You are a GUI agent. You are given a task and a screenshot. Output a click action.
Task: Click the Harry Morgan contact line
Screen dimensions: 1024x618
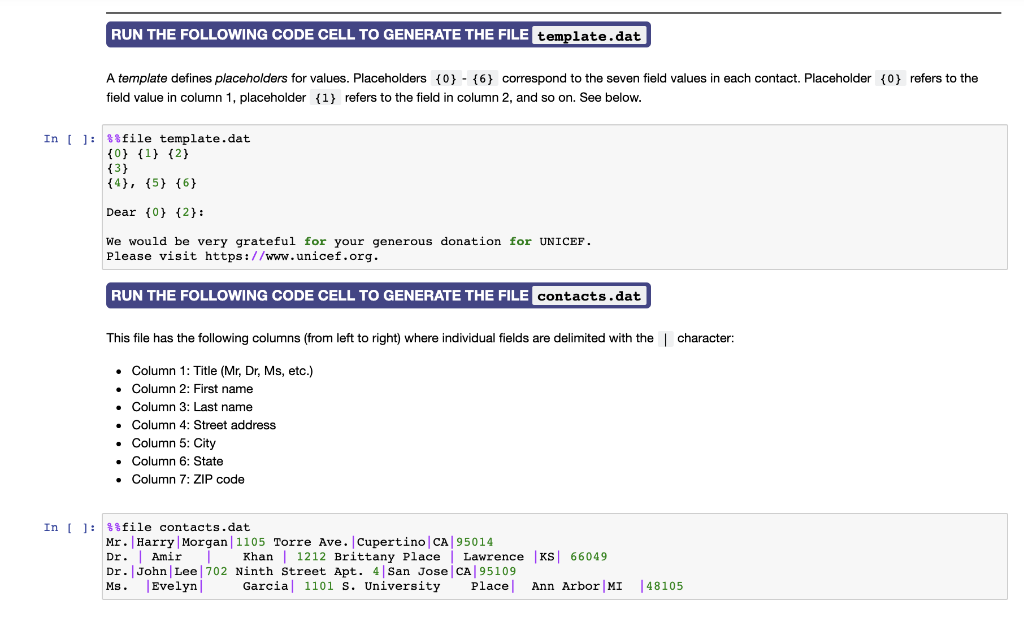click(300, 541)
